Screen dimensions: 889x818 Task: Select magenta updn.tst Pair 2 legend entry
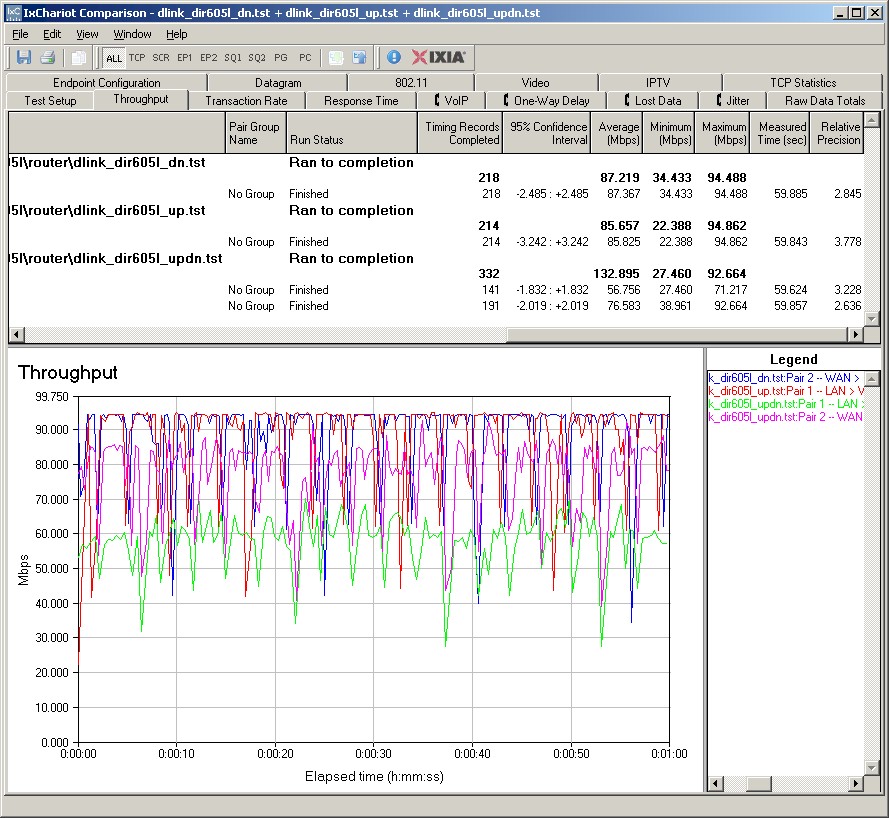[785, 417]
